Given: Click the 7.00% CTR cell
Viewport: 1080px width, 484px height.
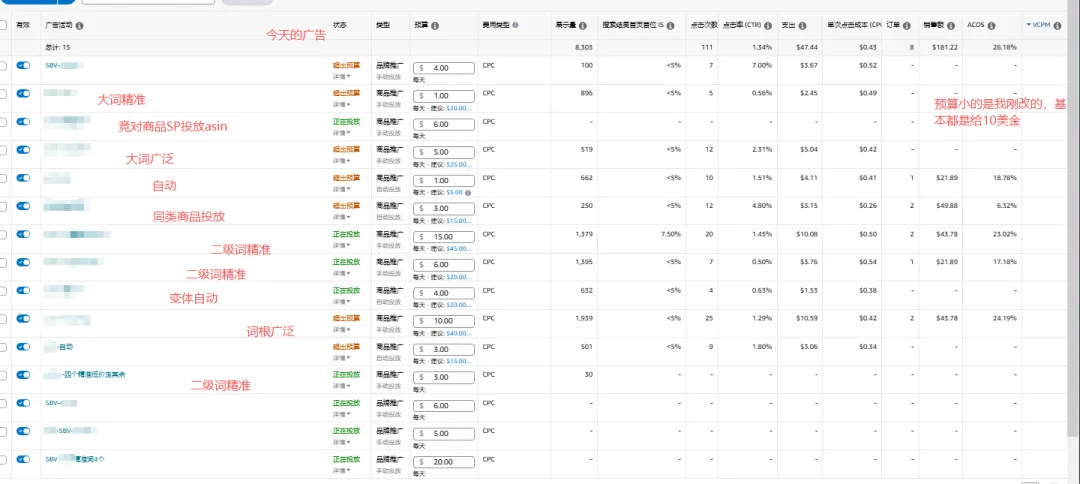Looking at the screenshot, I should click(761, 65).
